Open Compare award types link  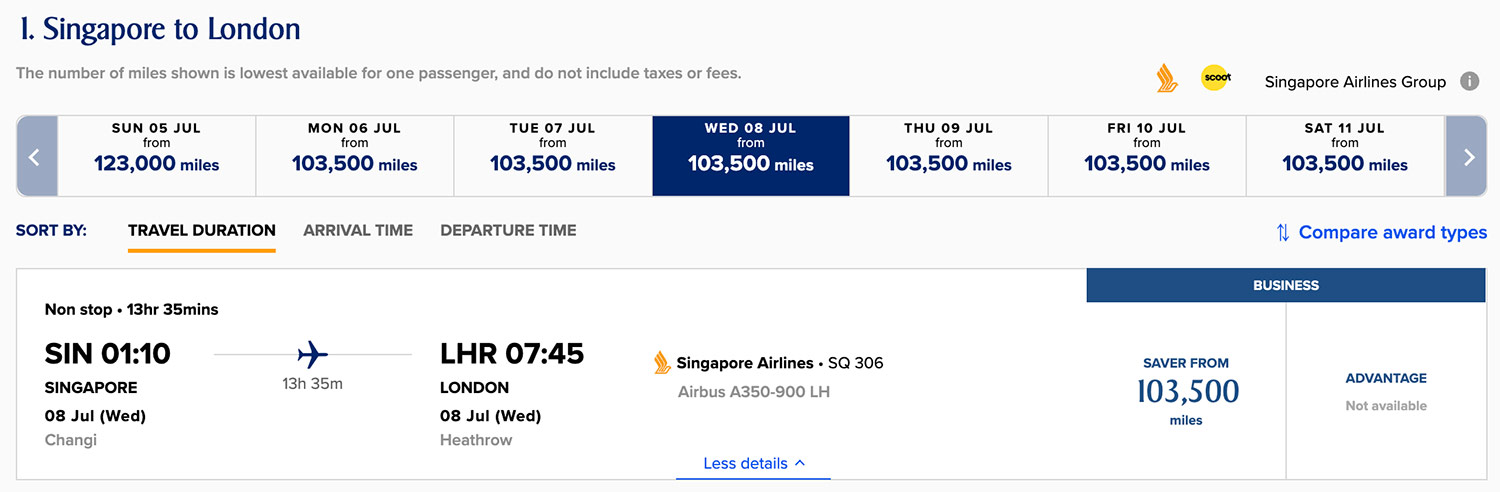(x=1392, y=233)
